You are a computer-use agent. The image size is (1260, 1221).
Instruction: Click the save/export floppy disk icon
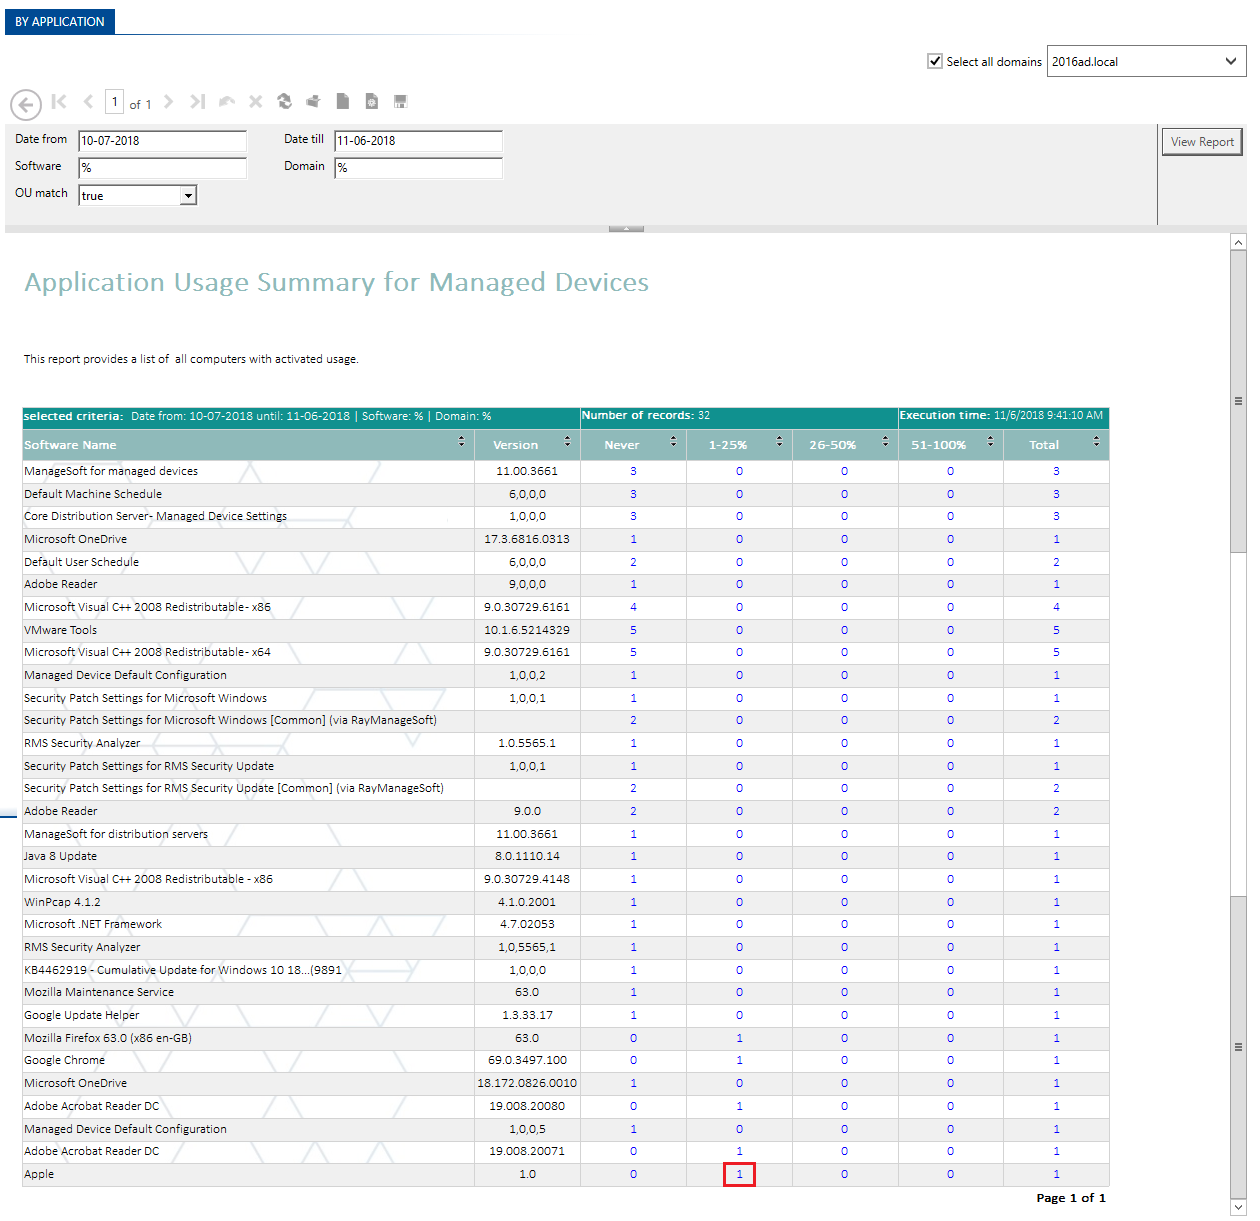(x=400, y=101)
